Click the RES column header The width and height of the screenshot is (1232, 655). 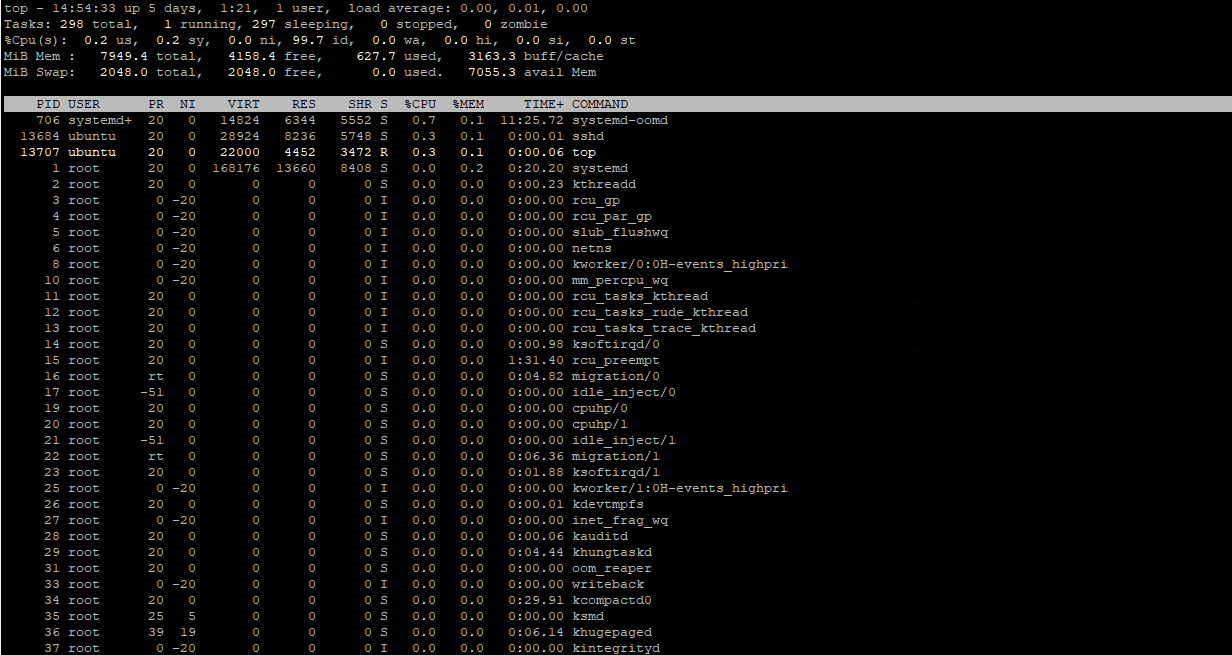coord(304,104)
